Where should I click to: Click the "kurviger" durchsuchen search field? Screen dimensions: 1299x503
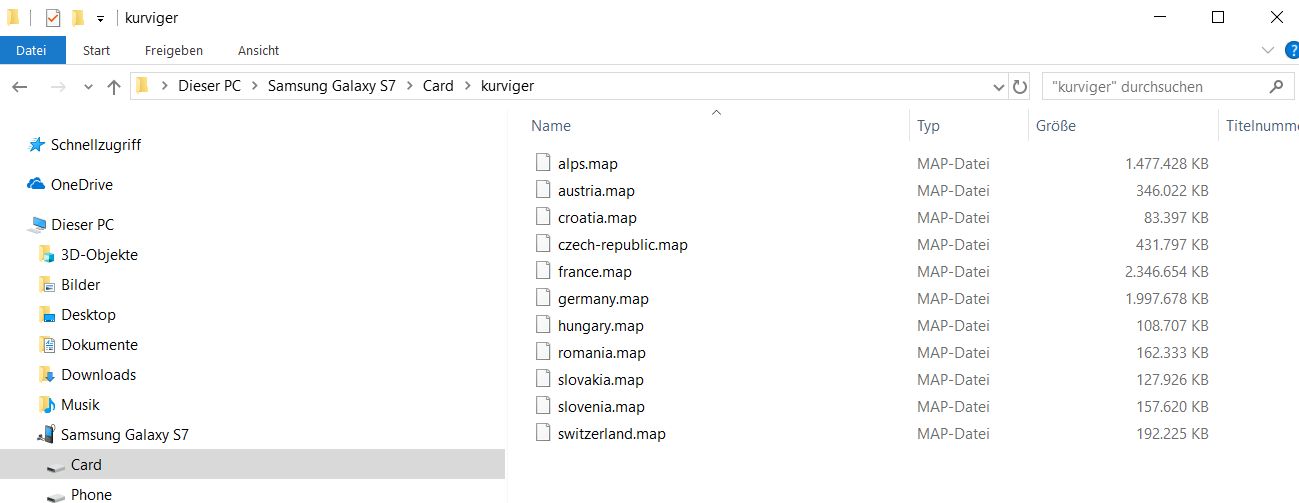click(x=1150, y=87)
